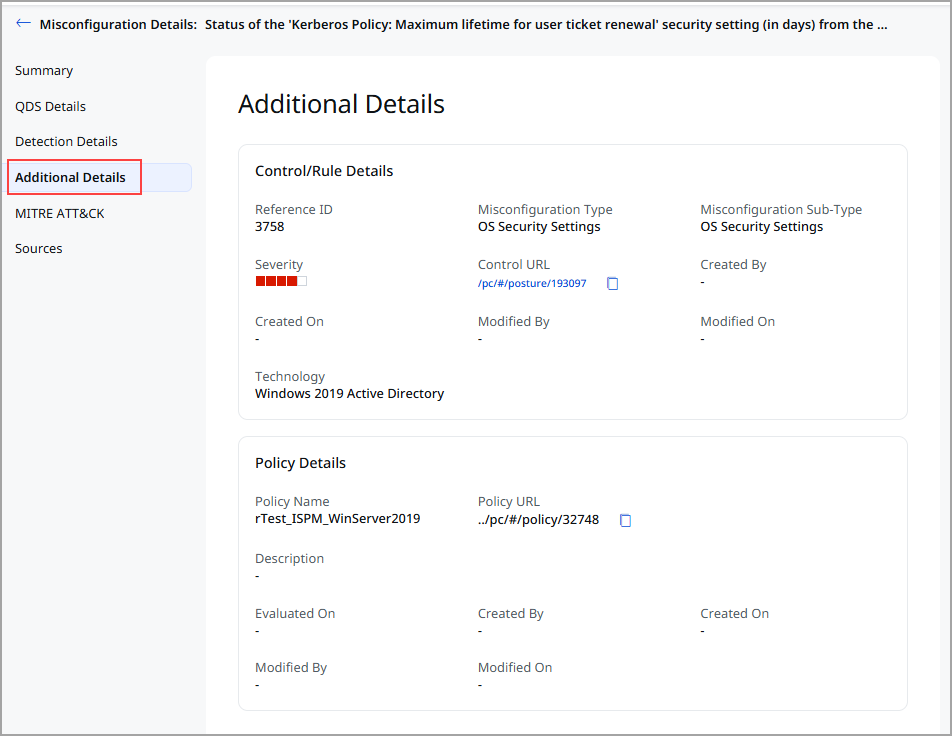Open the Summary section in the sidebar

click(x=44, y=71)
